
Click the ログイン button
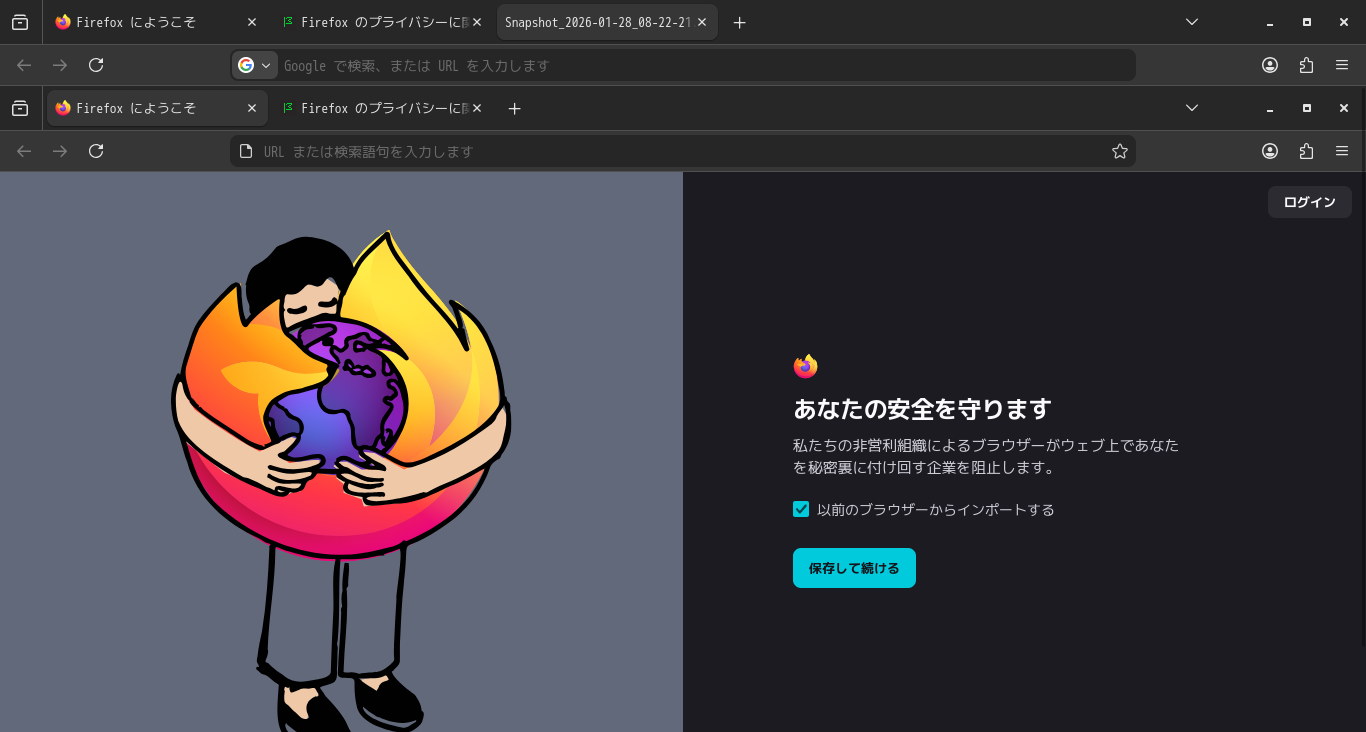1310,202
